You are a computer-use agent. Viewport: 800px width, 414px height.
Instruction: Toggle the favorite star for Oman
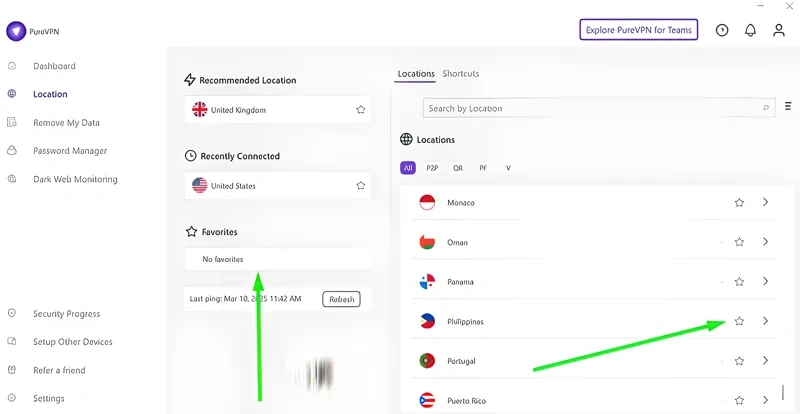coord(739,242)
